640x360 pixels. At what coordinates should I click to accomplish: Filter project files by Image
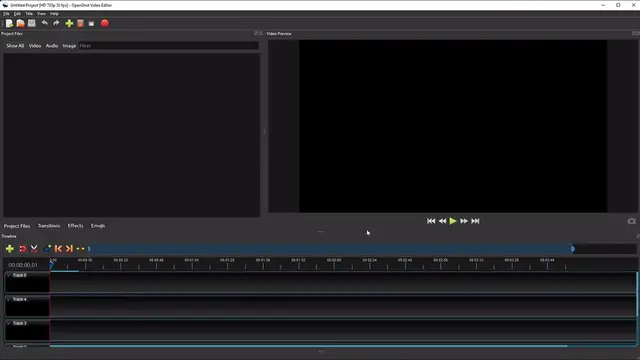pyautogui.click(x=69, y=46)
